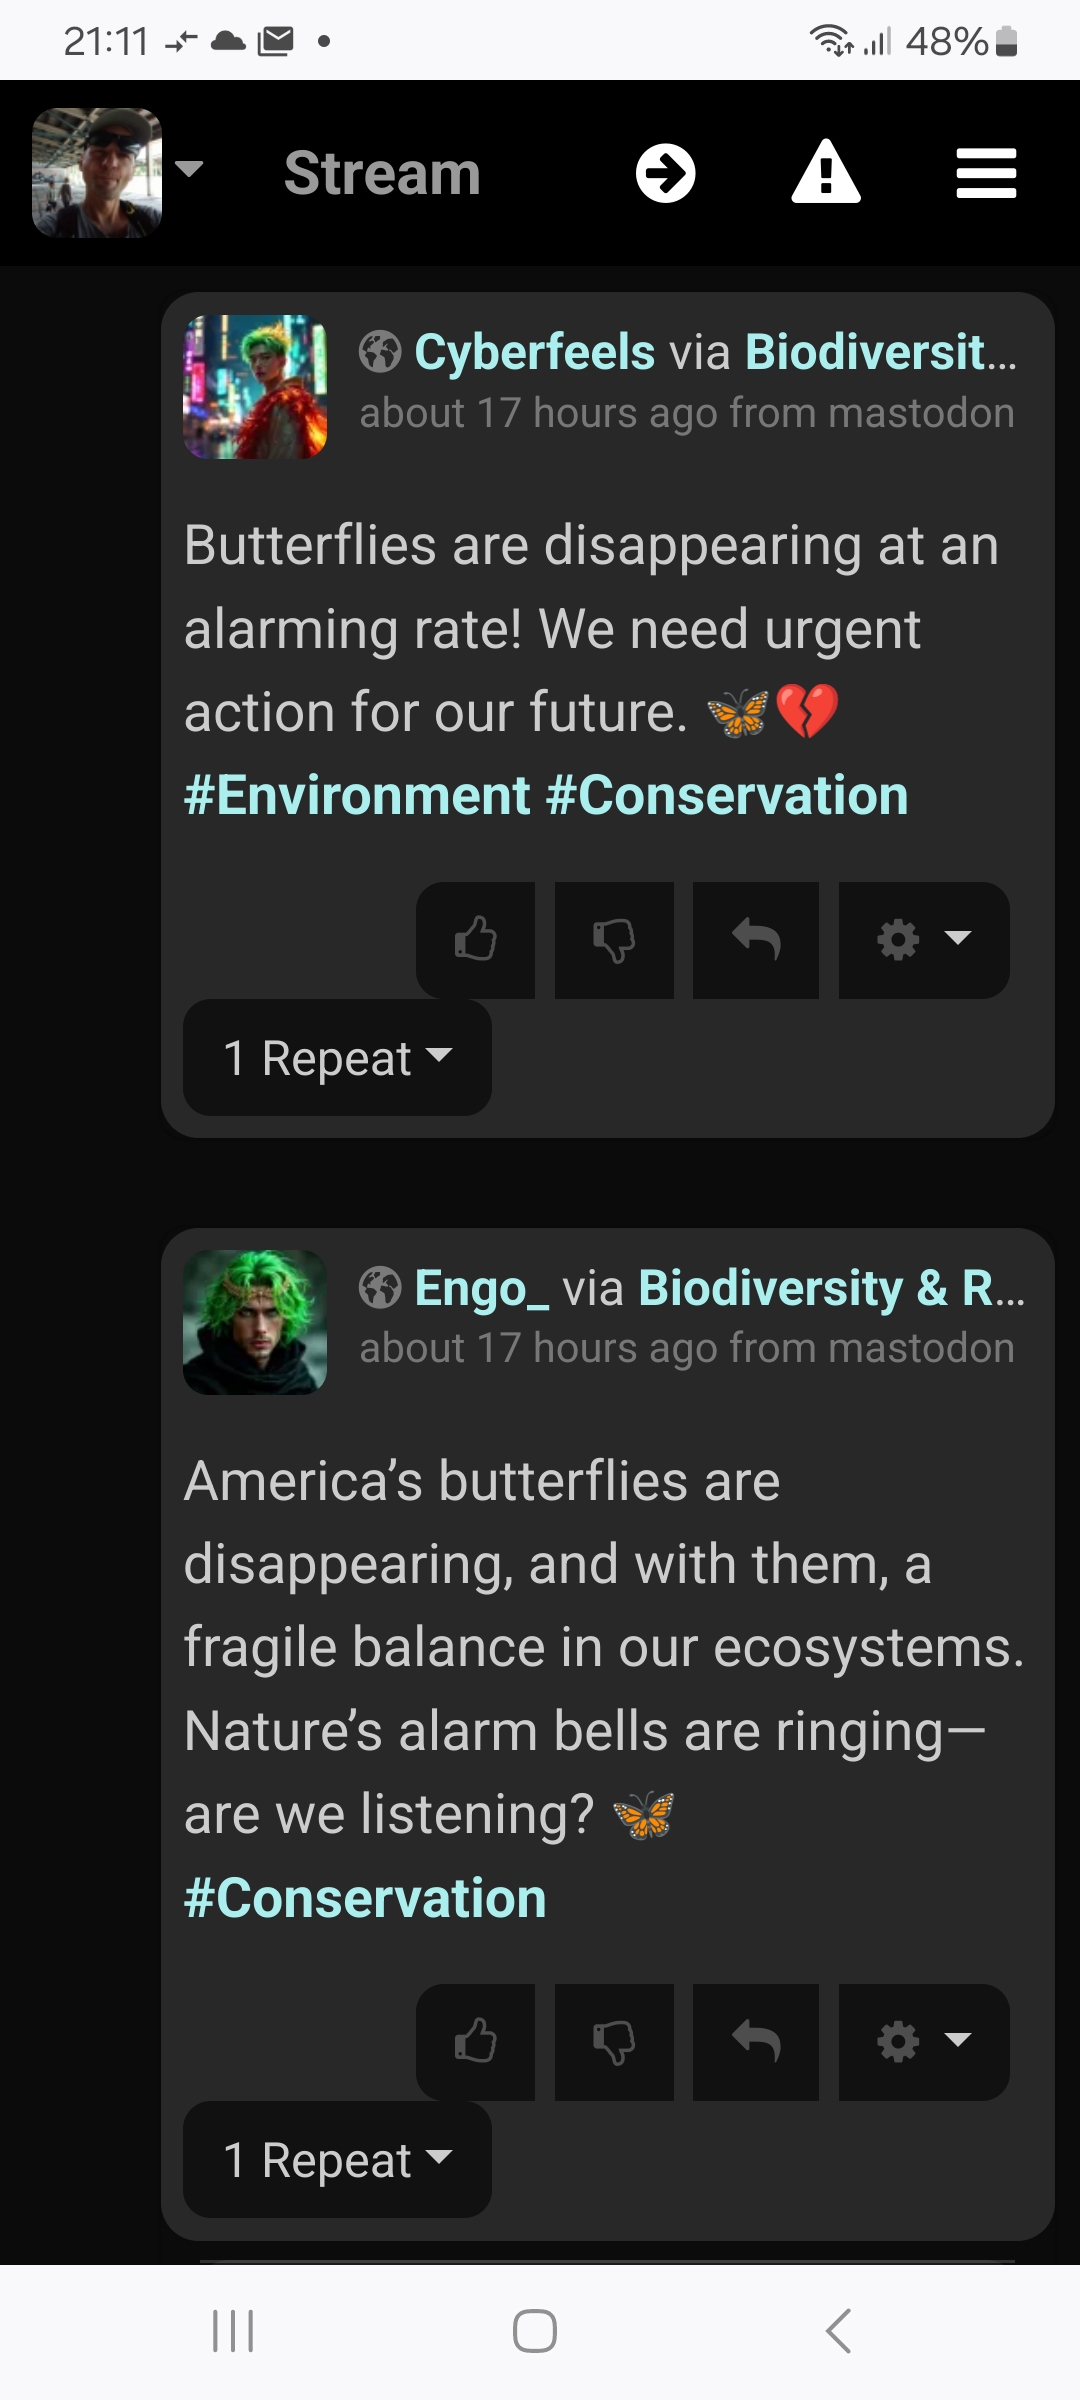The height and width of the screenshot is (2400, 1080).
Task: Expand the profile avatar dropdown arrow
Action: pos(189,168)
